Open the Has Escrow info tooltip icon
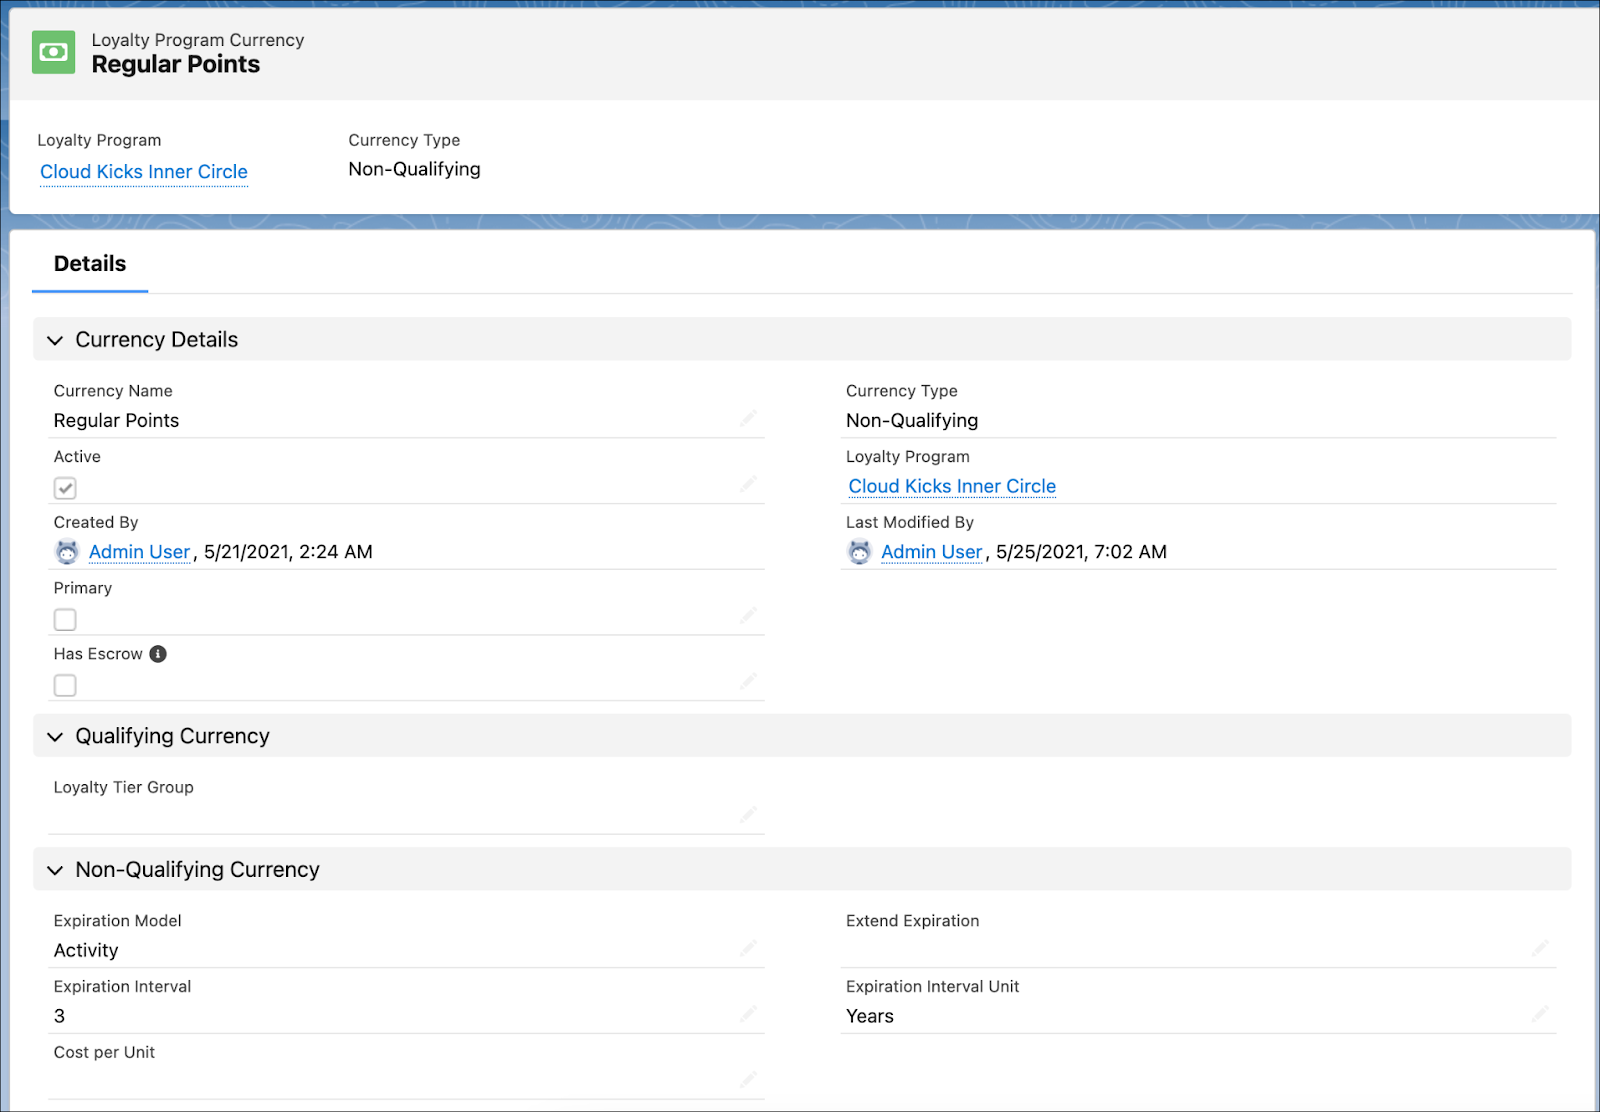This screenshot has height=1112, width=1600. [x=157, y=653]
